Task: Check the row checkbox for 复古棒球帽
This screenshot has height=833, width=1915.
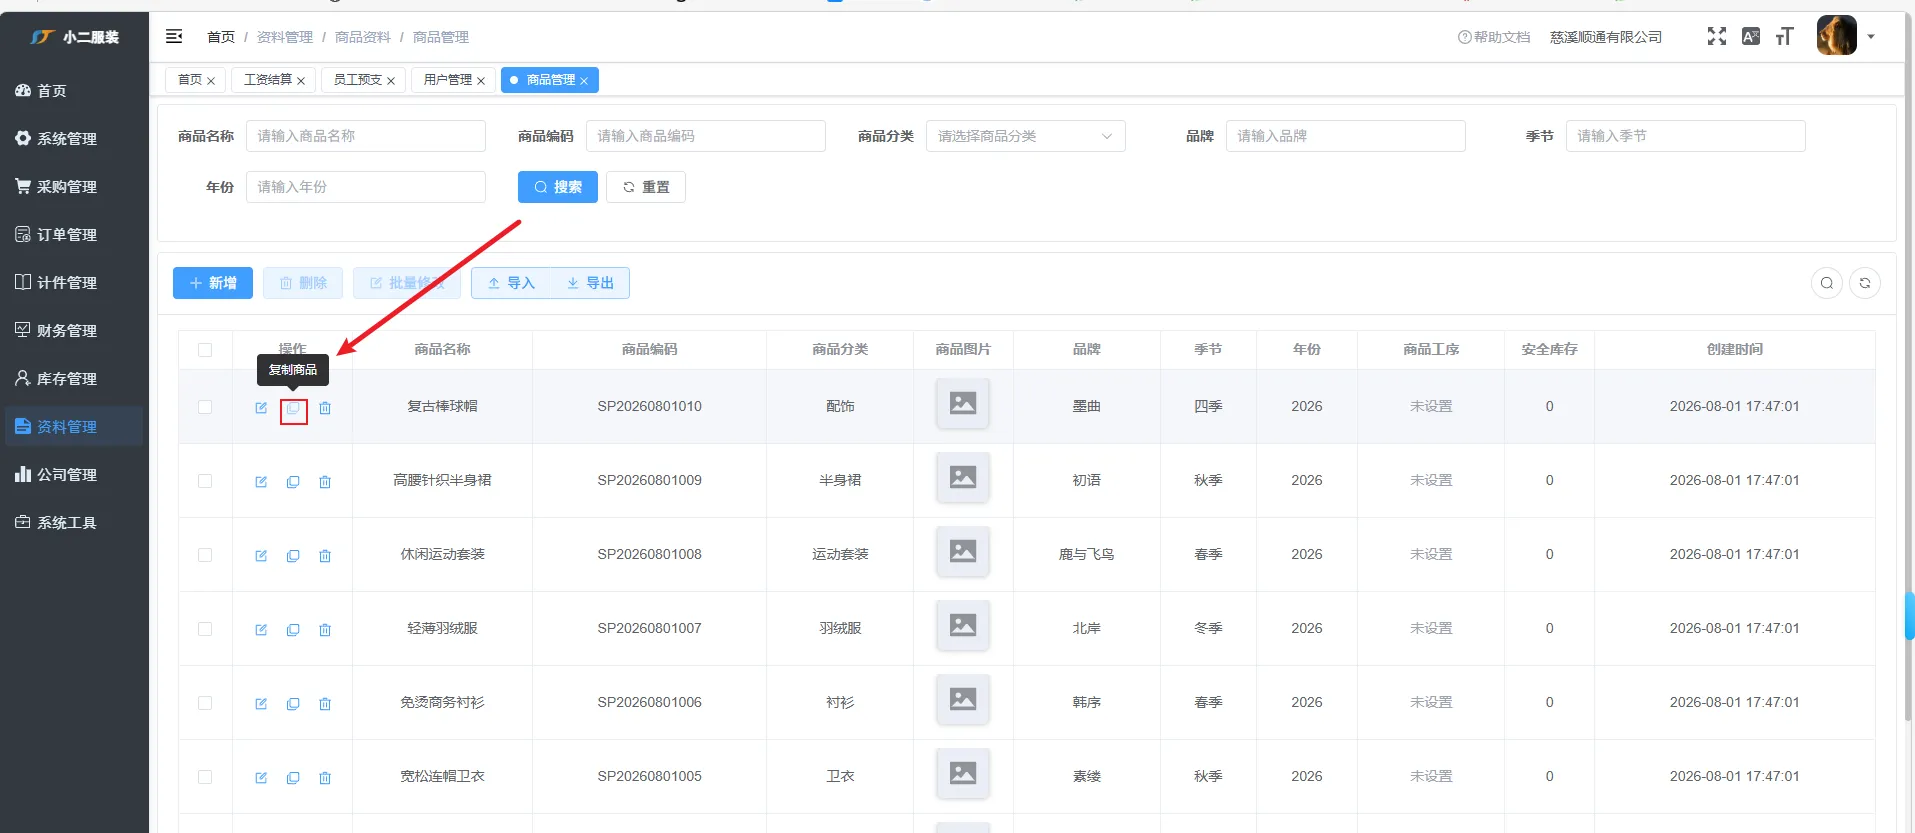Action: 205,407
